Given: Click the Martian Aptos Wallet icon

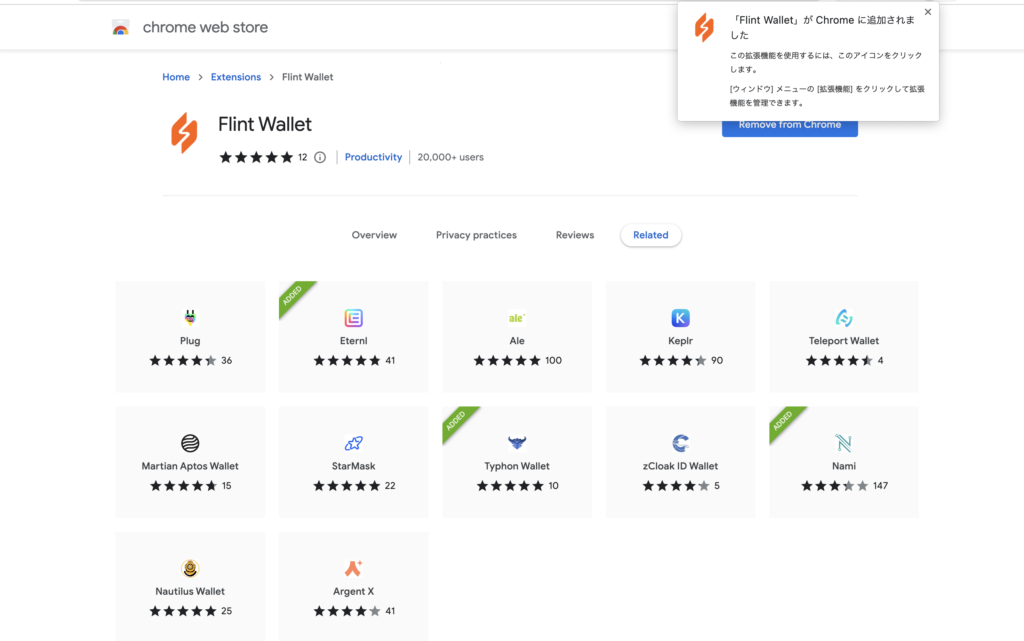Looking at the screenshot, I should pyautogui.click(x=190, y=443).
